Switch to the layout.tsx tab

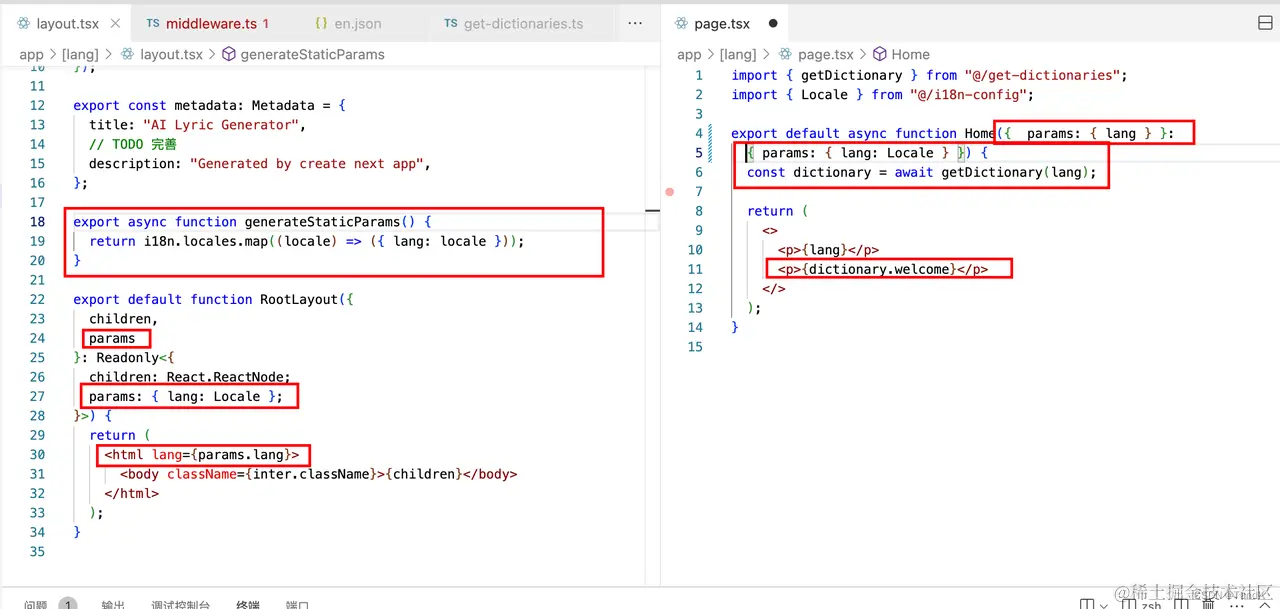(x=67, y=23)
